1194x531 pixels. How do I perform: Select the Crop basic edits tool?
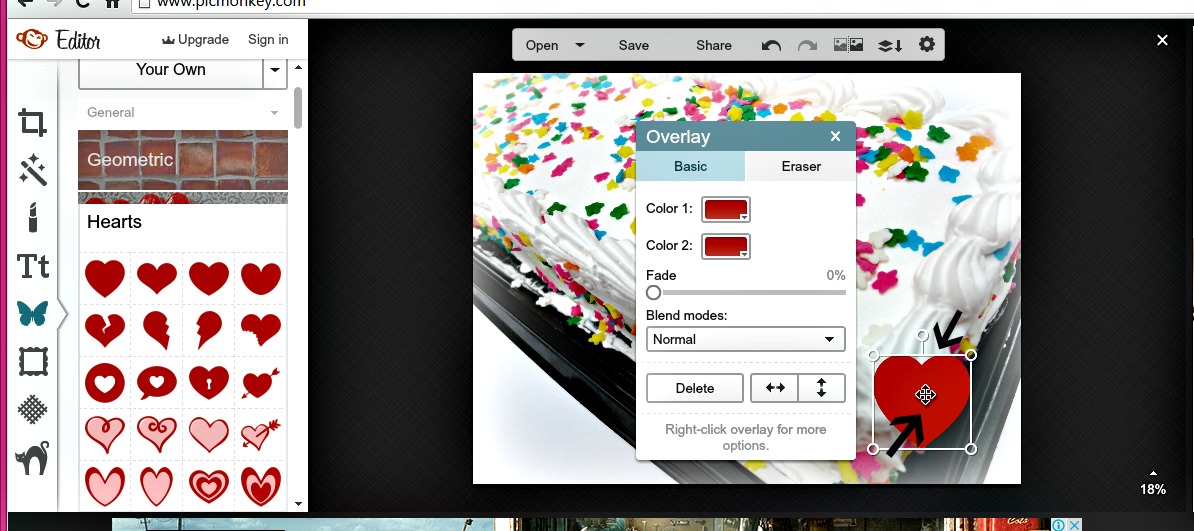click(x=32, y=123)
